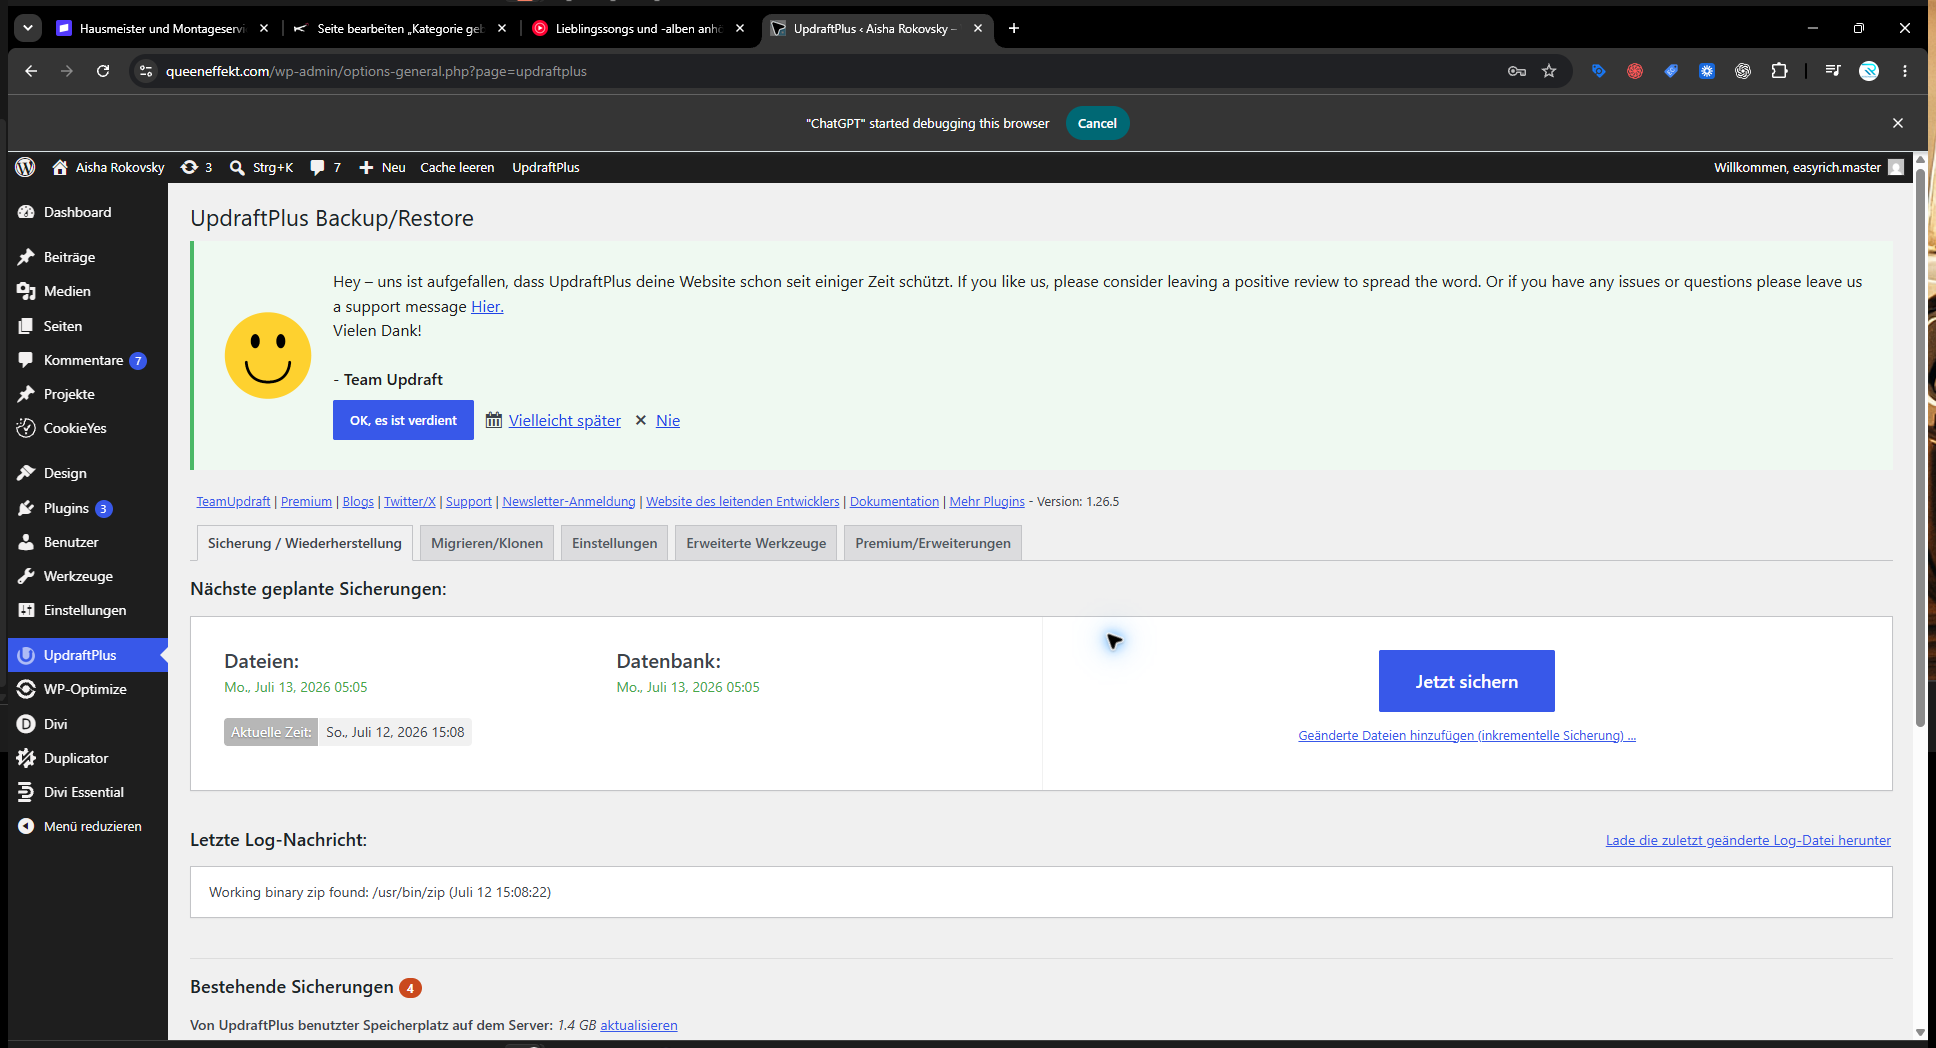Screen dimensions: 1936x1048
Task: Open the Strg+K search icon
Action: click(x=237, y=167)
